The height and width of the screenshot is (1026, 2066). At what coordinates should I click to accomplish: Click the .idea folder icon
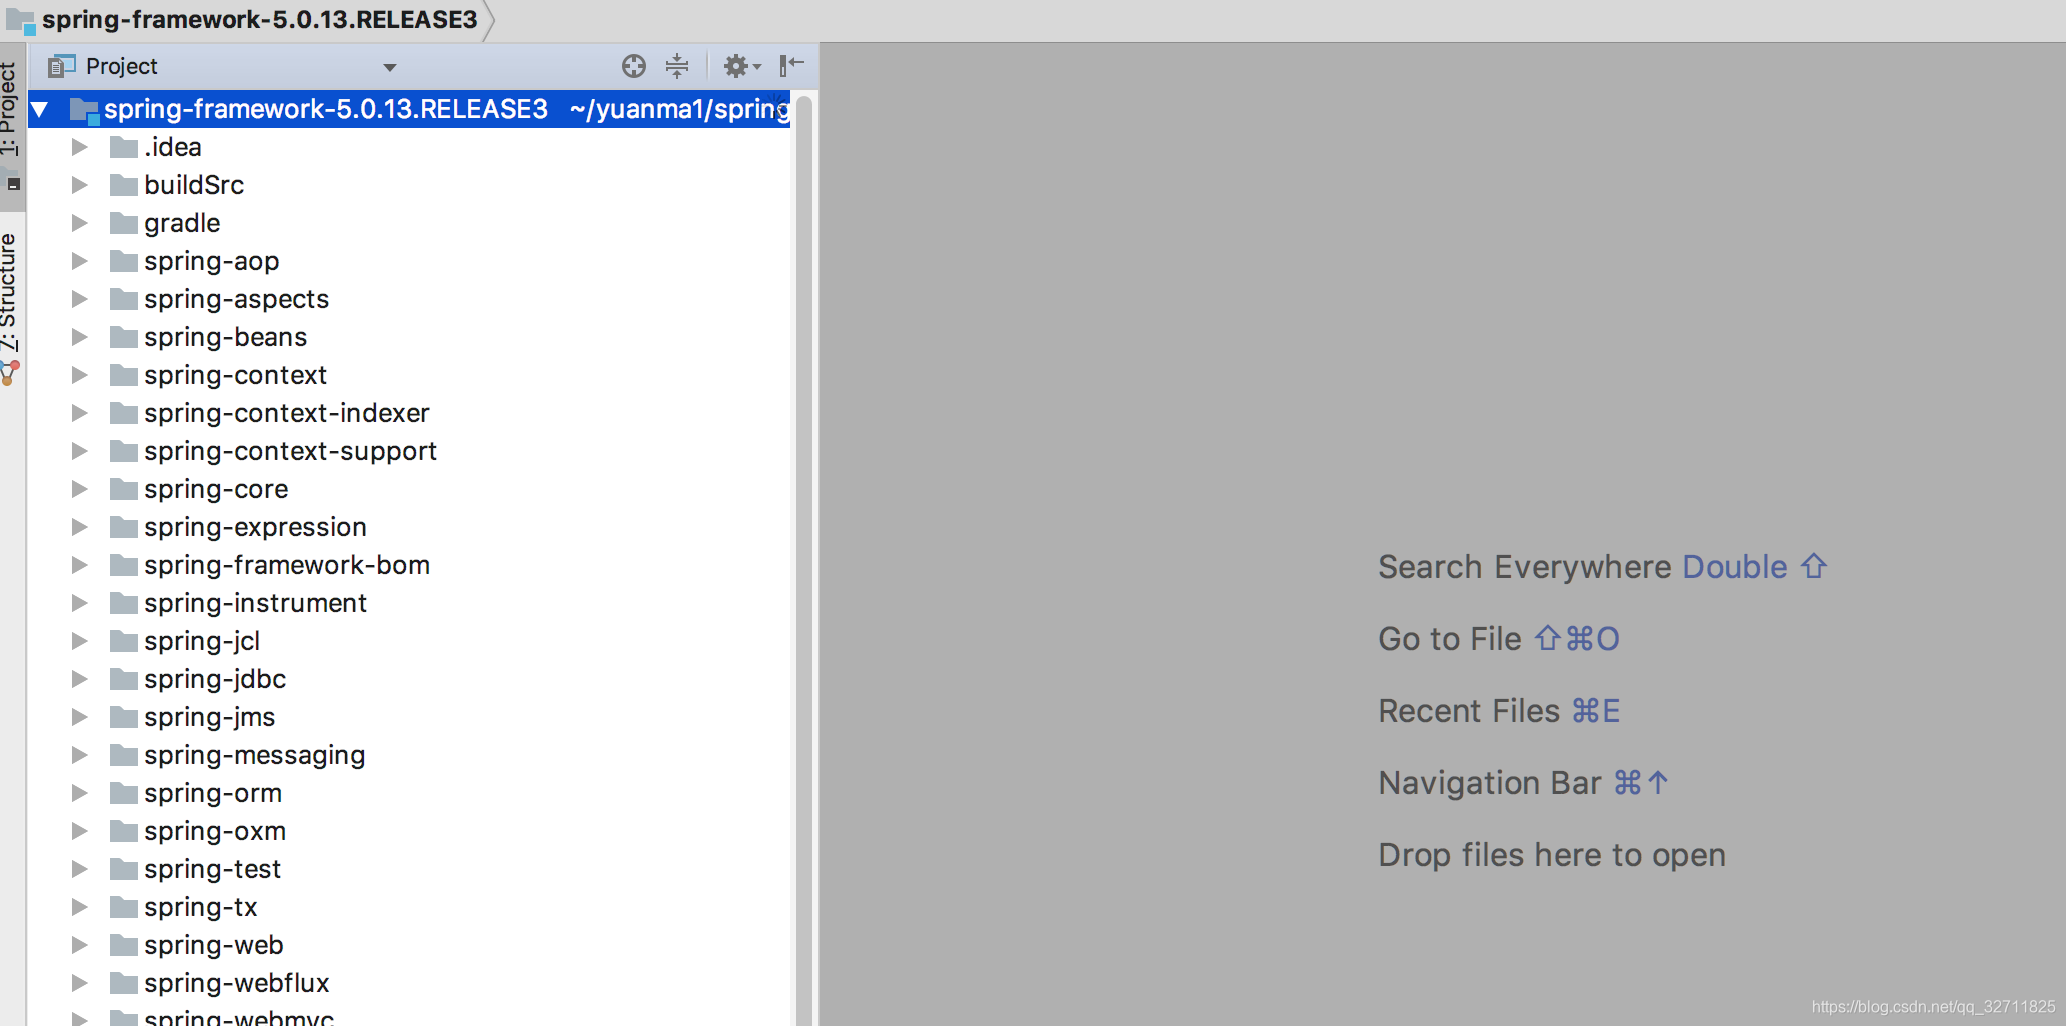point(124,147)
